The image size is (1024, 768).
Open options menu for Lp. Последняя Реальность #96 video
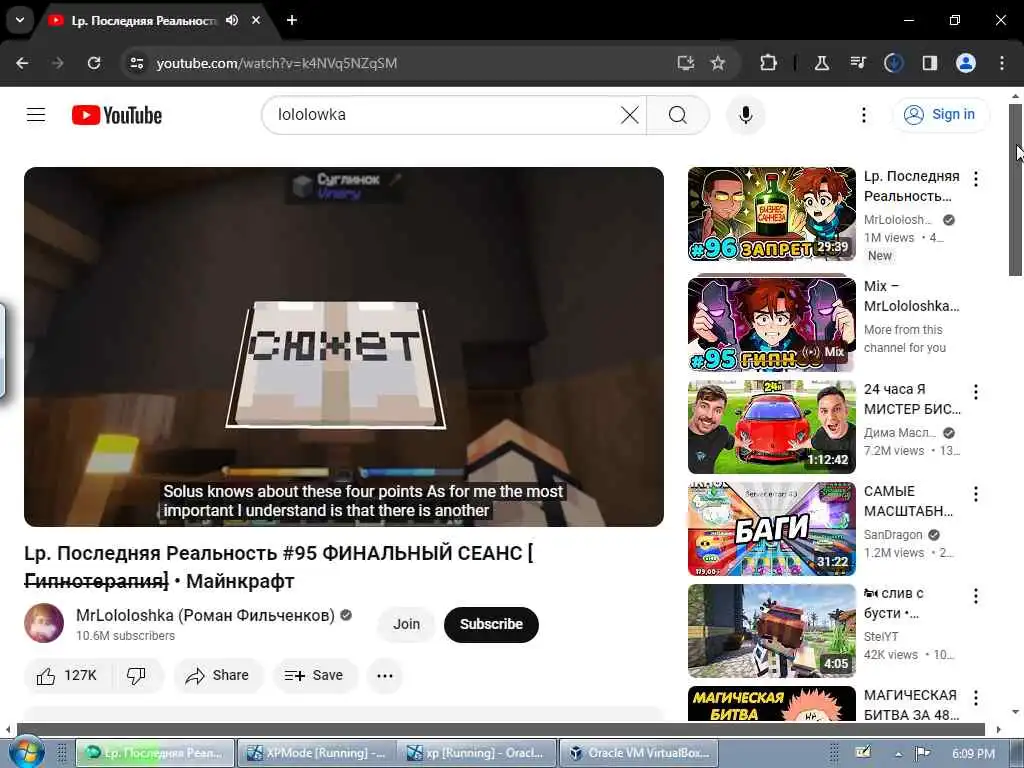[976, 179]
